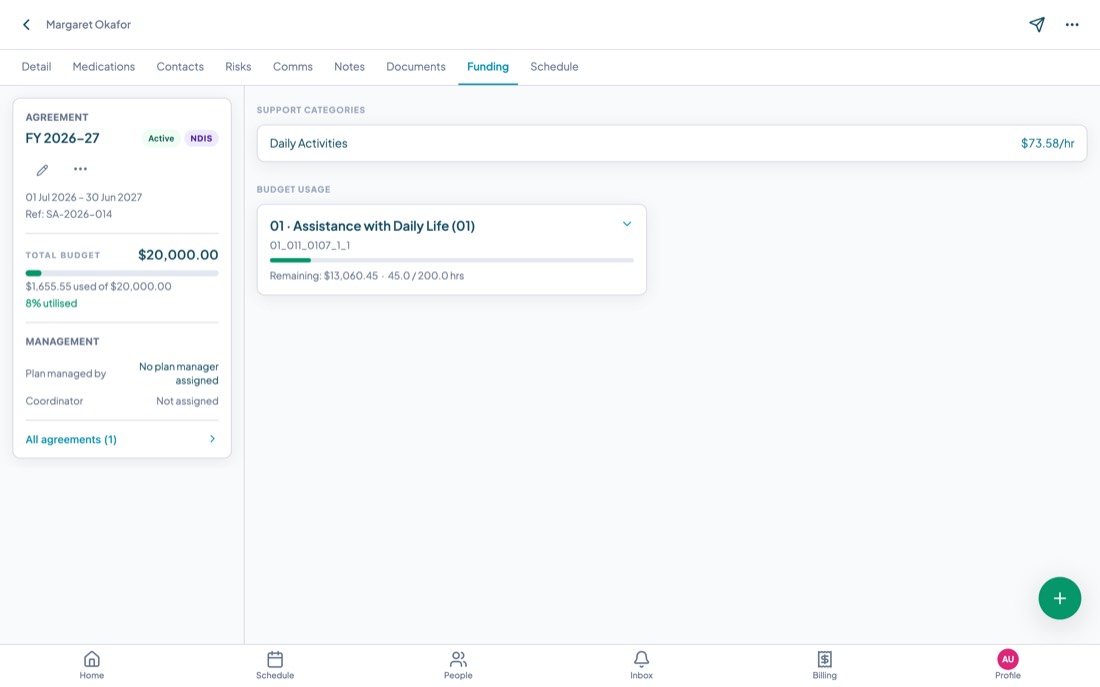The width and height of the screenshot is (1100, 687).
Task: Open the Schedule tab beside Funding
Action: click(x=554, y=67)
